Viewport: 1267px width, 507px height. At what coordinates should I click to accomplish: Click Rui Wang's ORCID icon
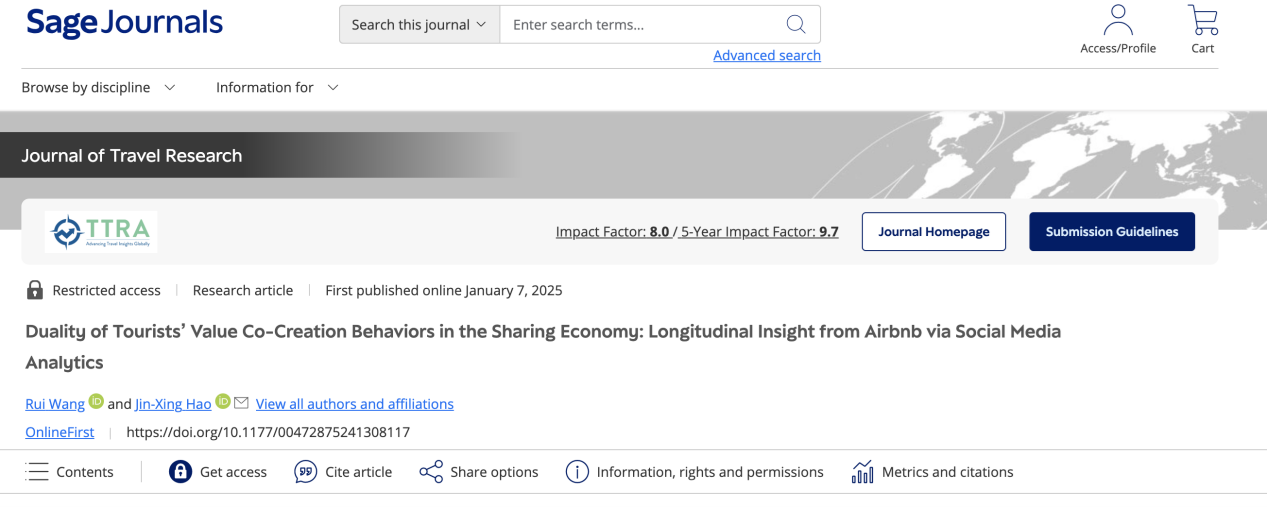[96, 402]
